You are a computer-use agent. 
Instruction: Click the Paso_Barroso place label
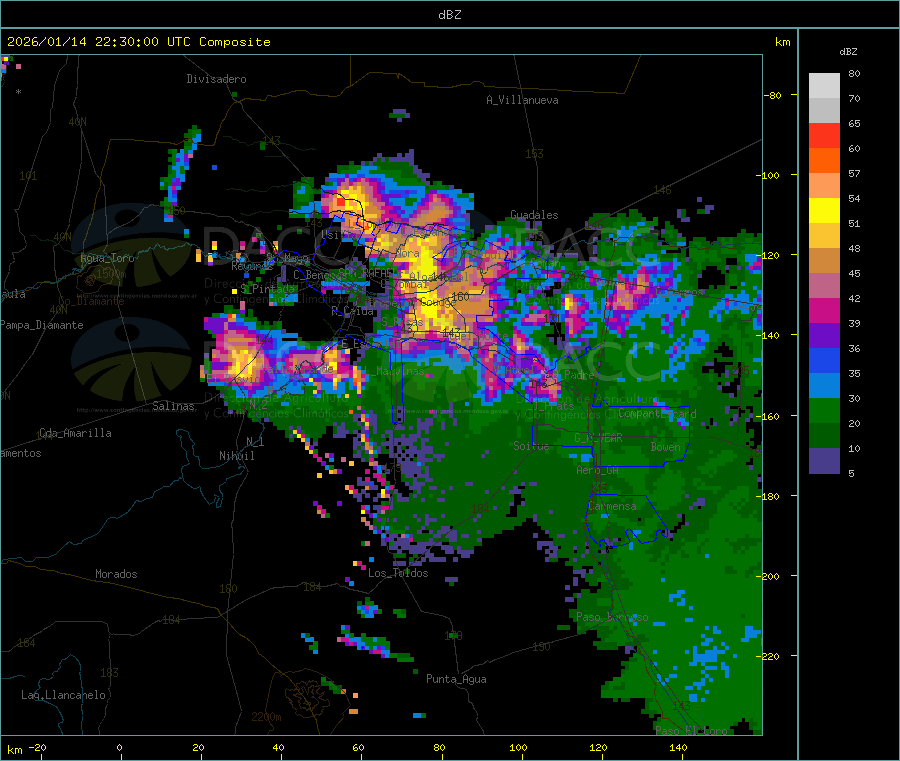pyautogui.click(x=612, y=617)
